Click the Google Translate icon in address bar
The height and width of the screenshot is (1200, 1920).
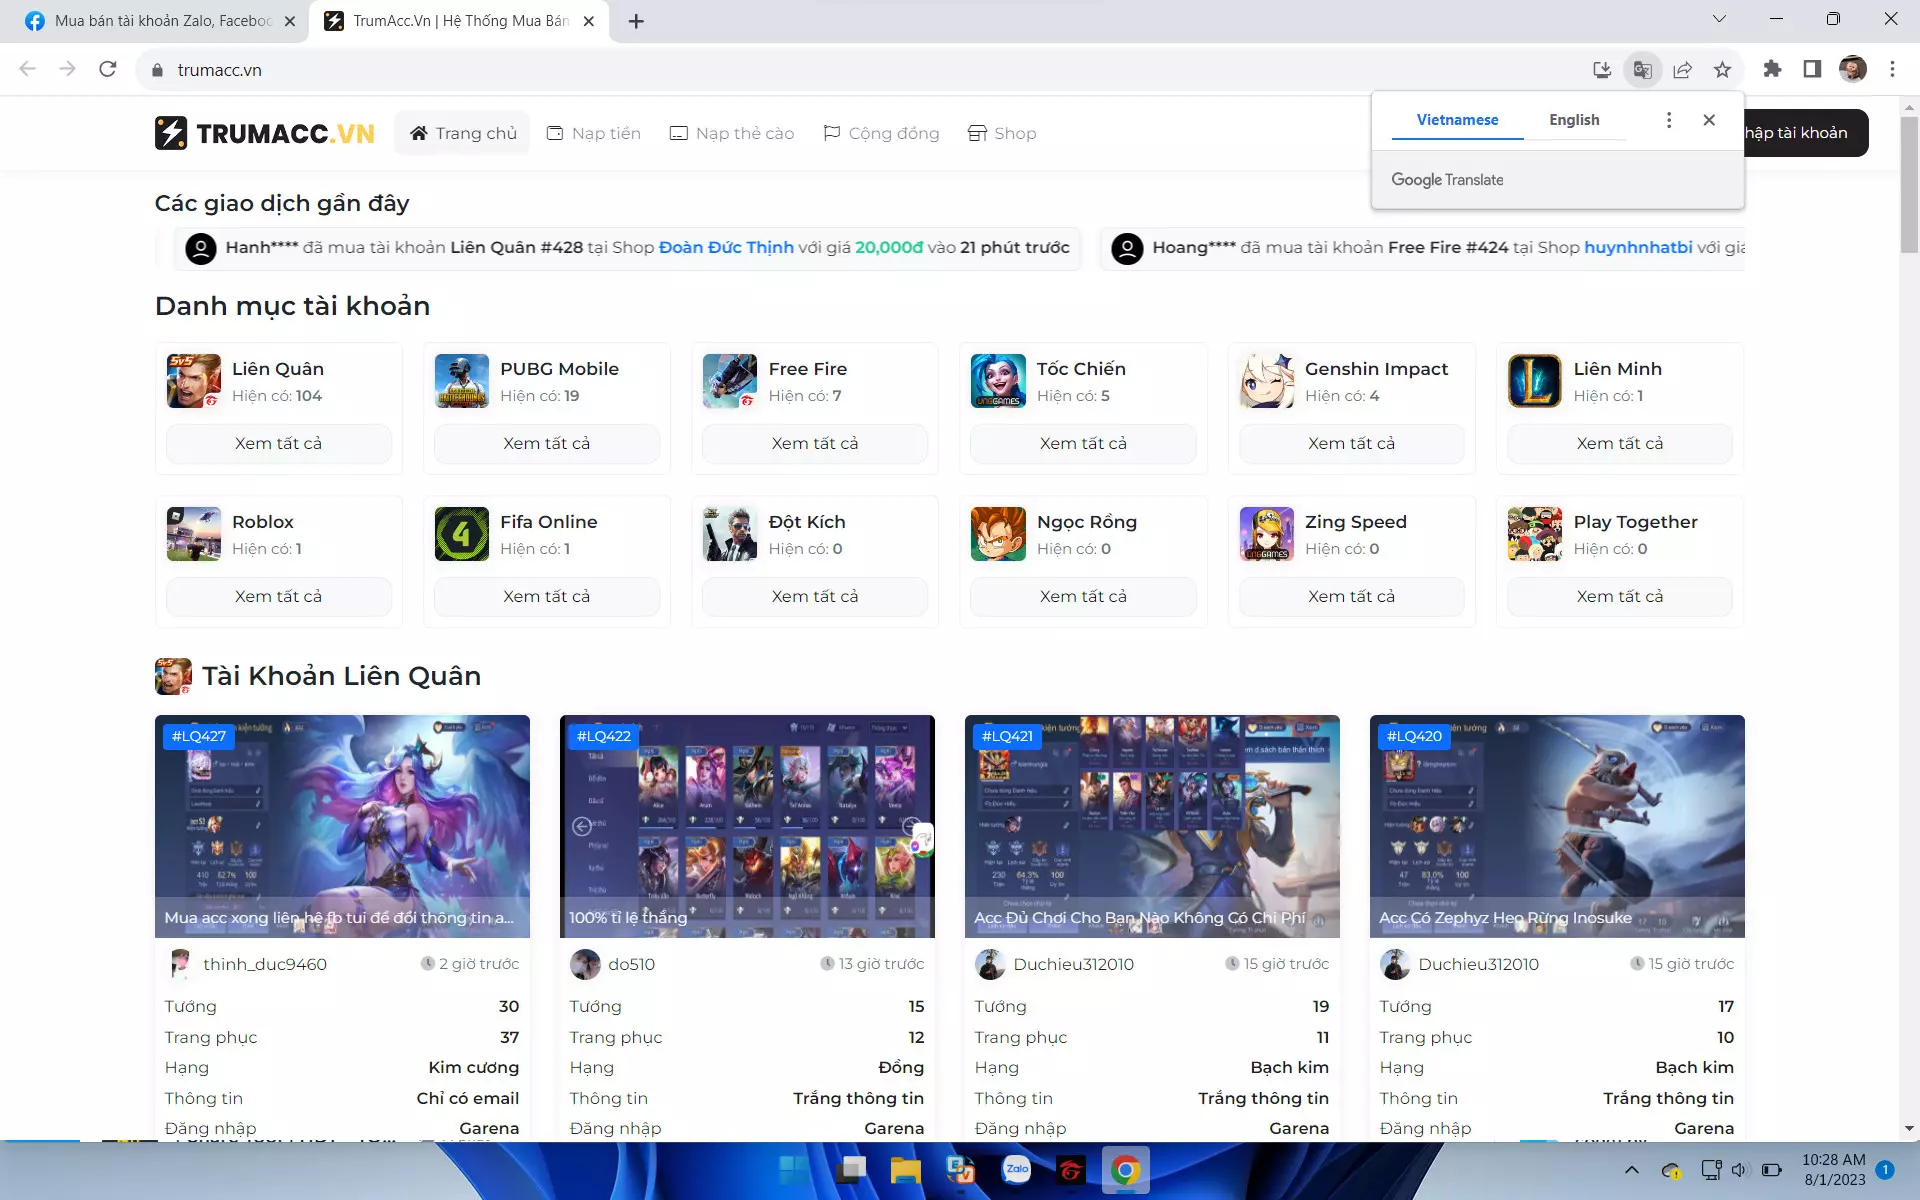point(1642,69)
